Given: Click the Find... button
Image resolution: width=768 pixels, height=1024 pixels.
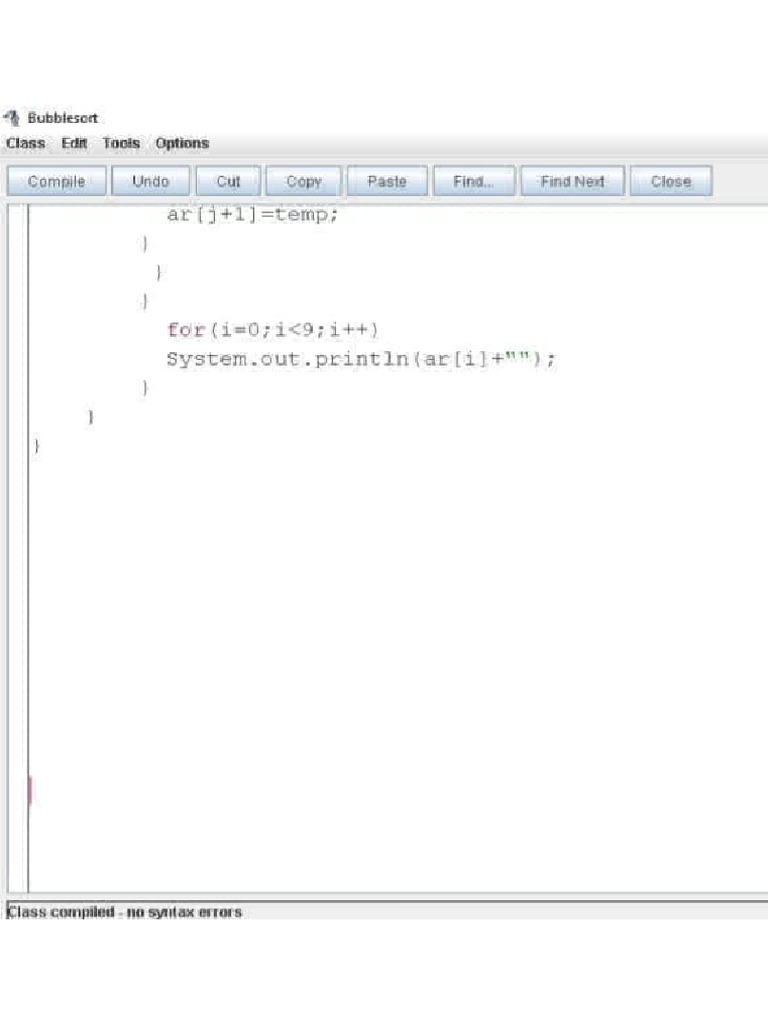Looking at the screenshot, I should point(474,181).
